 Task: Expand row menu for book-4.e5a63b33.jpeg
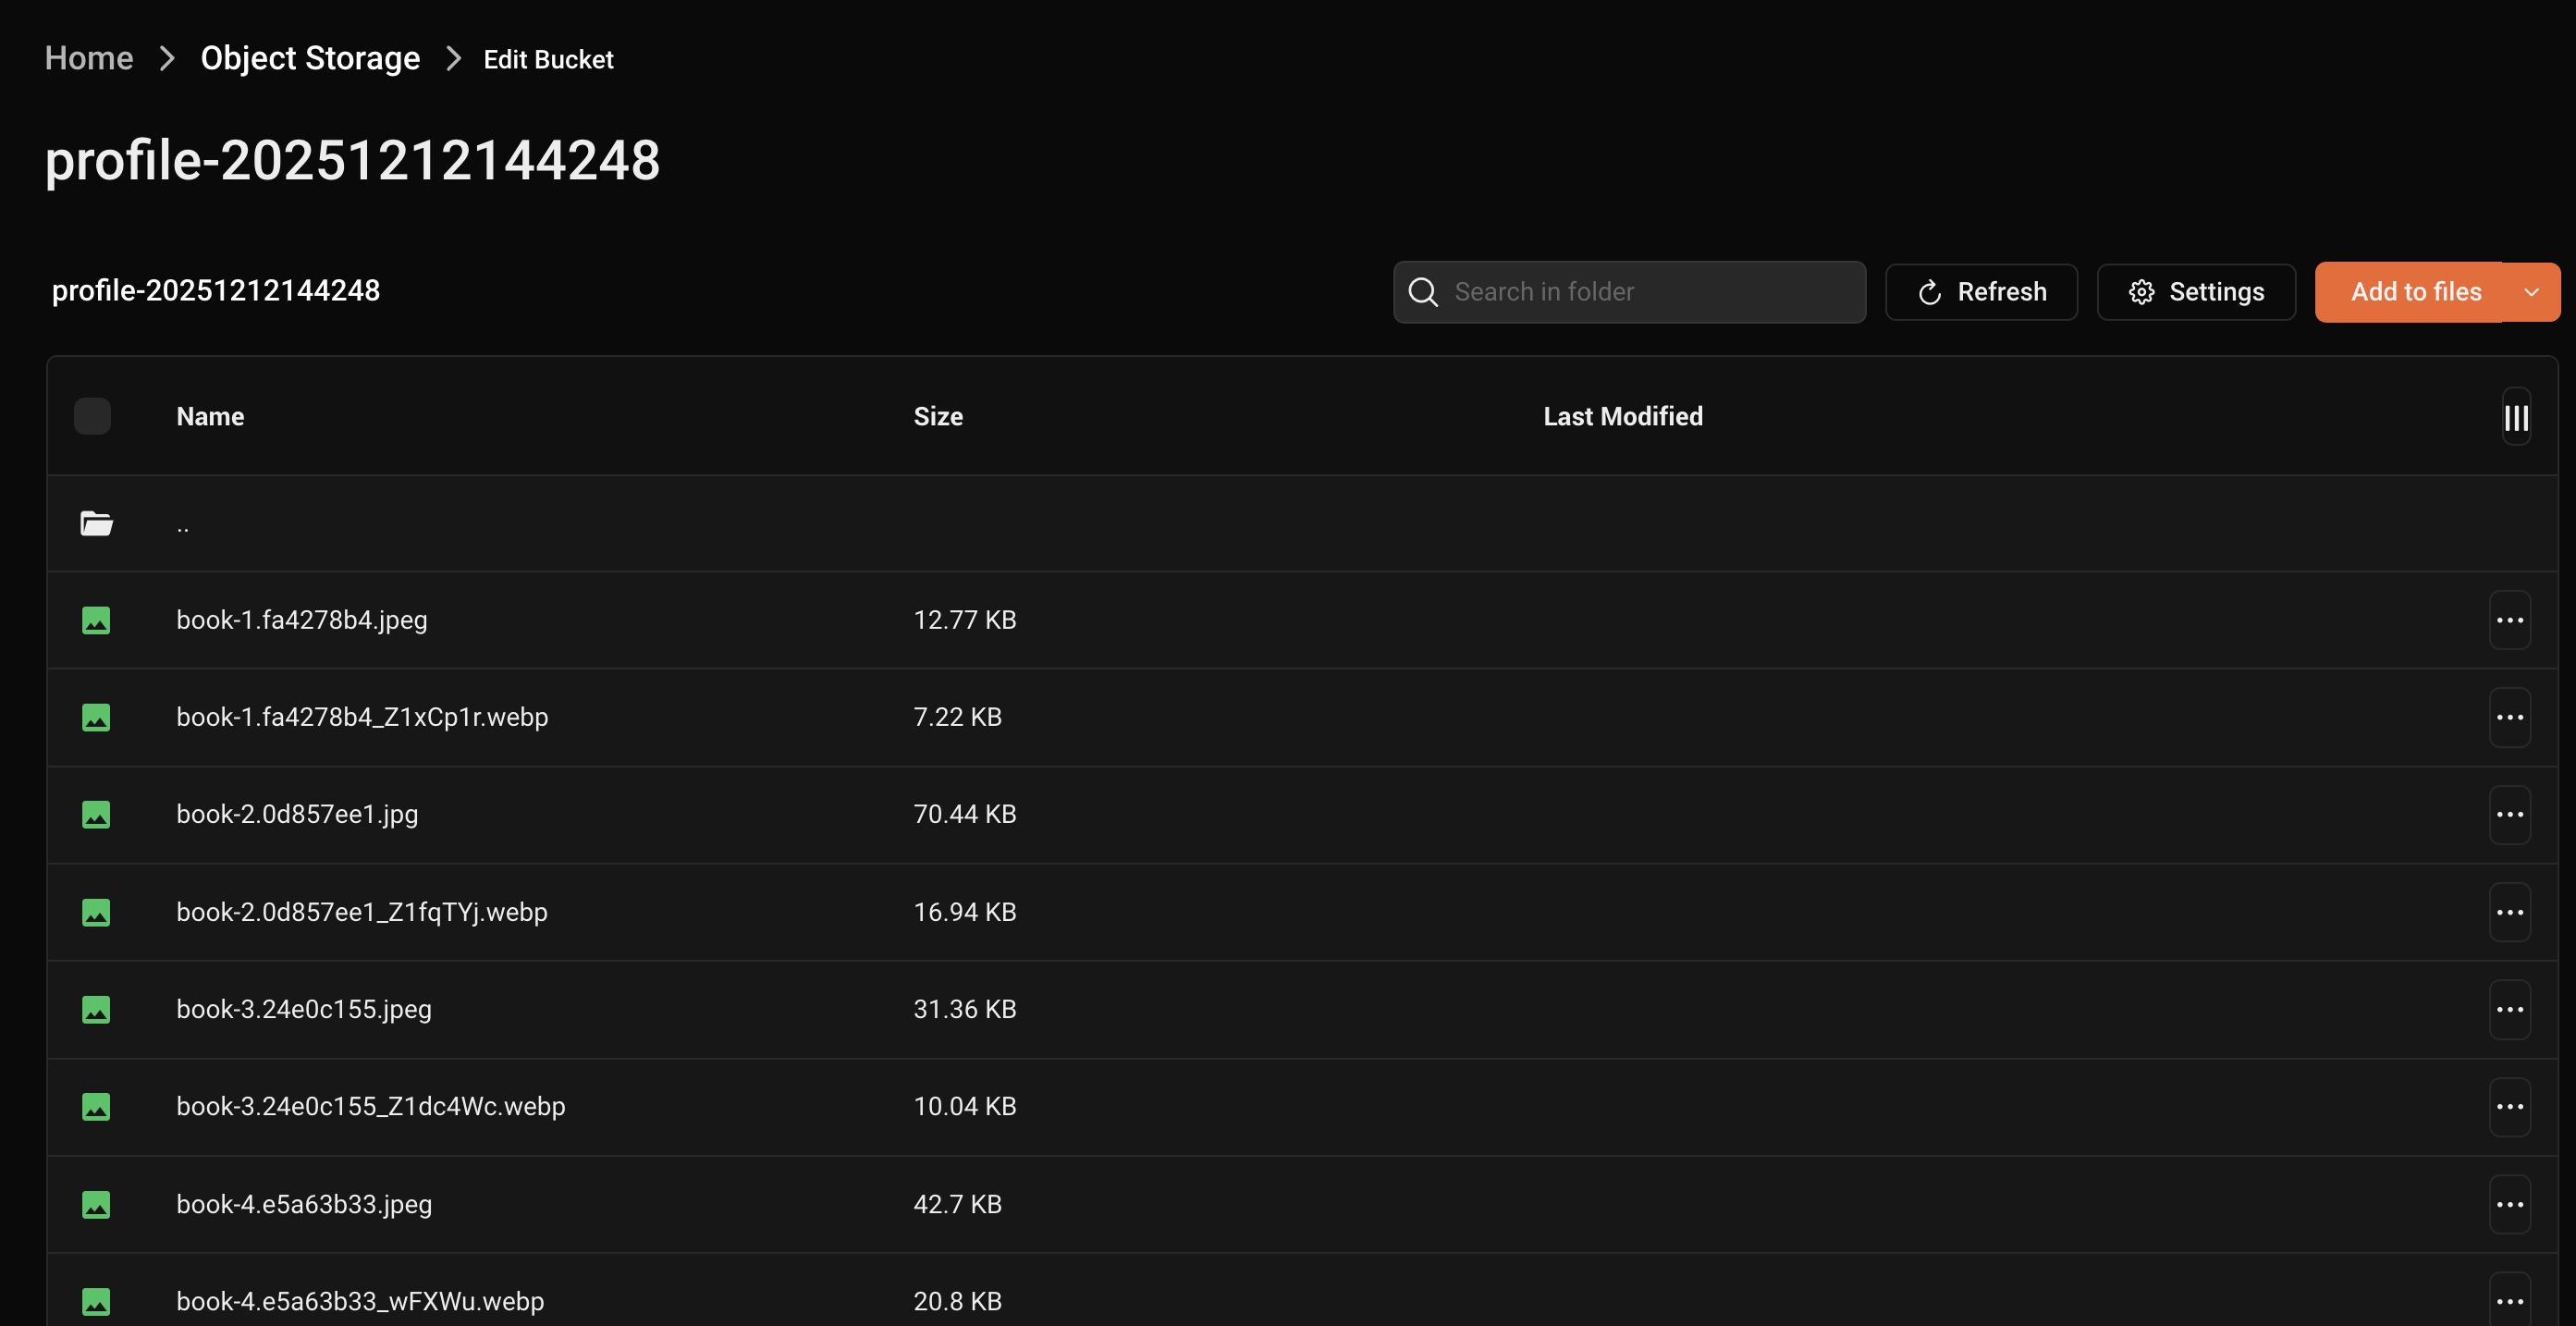tap(2509, 1204)
